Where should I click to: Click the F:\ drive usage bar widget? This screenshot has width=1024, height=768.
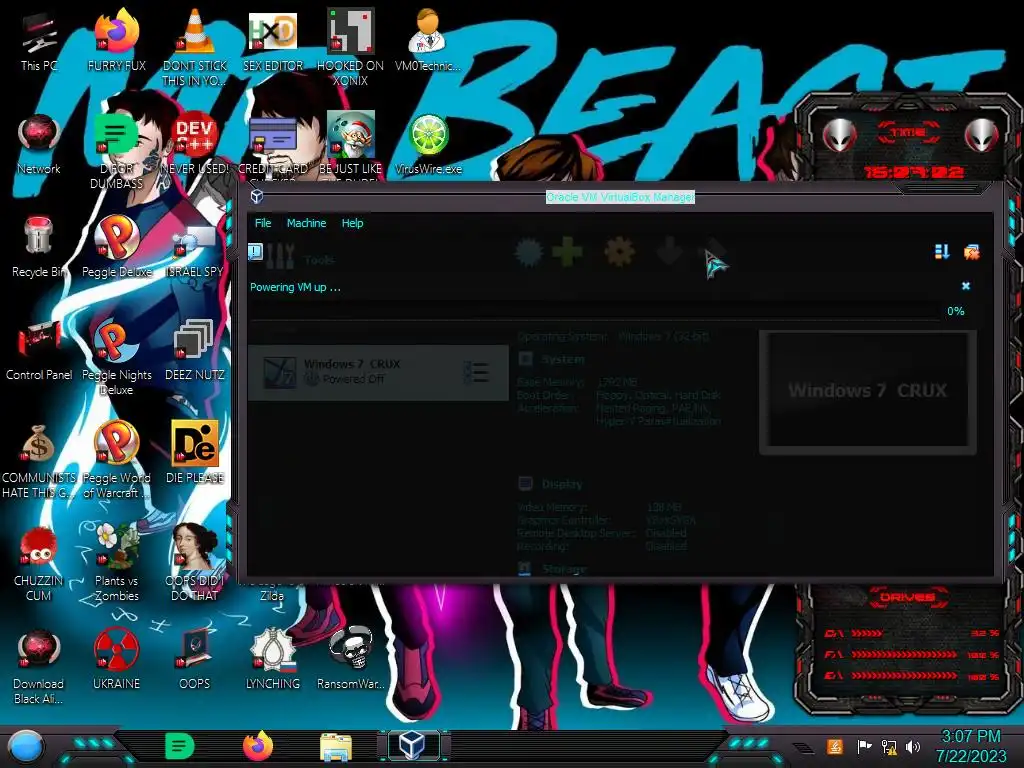click(x=912, y=654)
